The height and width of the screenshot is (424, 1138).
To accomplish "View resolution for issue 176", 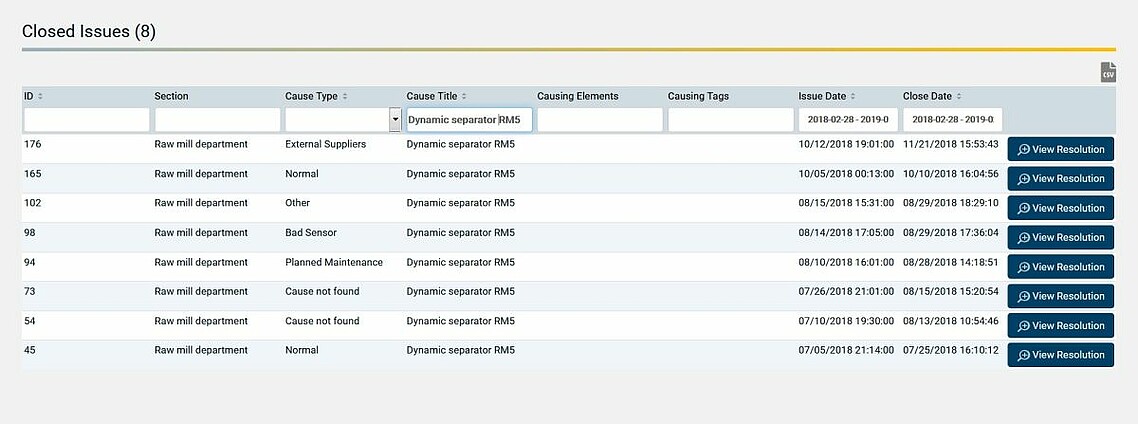I will (1060, 149).
